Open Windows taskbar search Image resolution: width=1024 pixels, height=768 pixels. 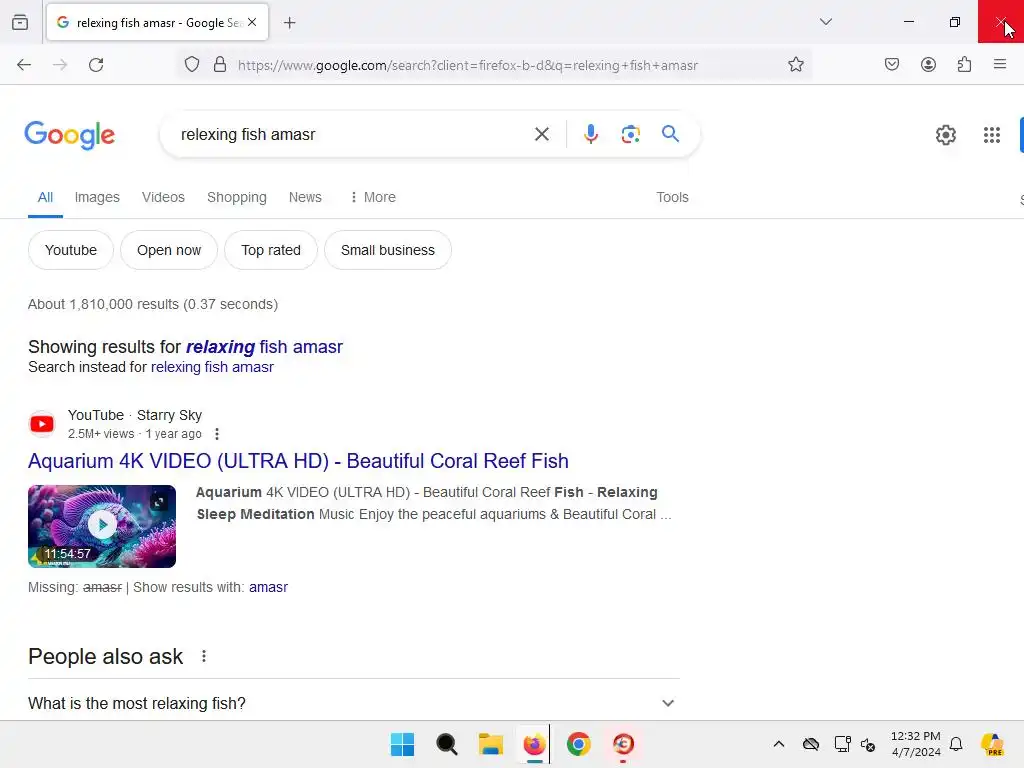(447, 744)
